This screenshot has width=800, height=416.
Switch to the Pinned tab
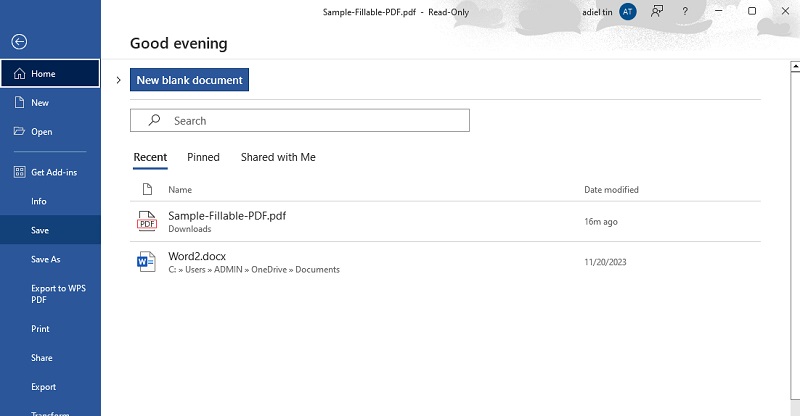click(x=203, y=157)
